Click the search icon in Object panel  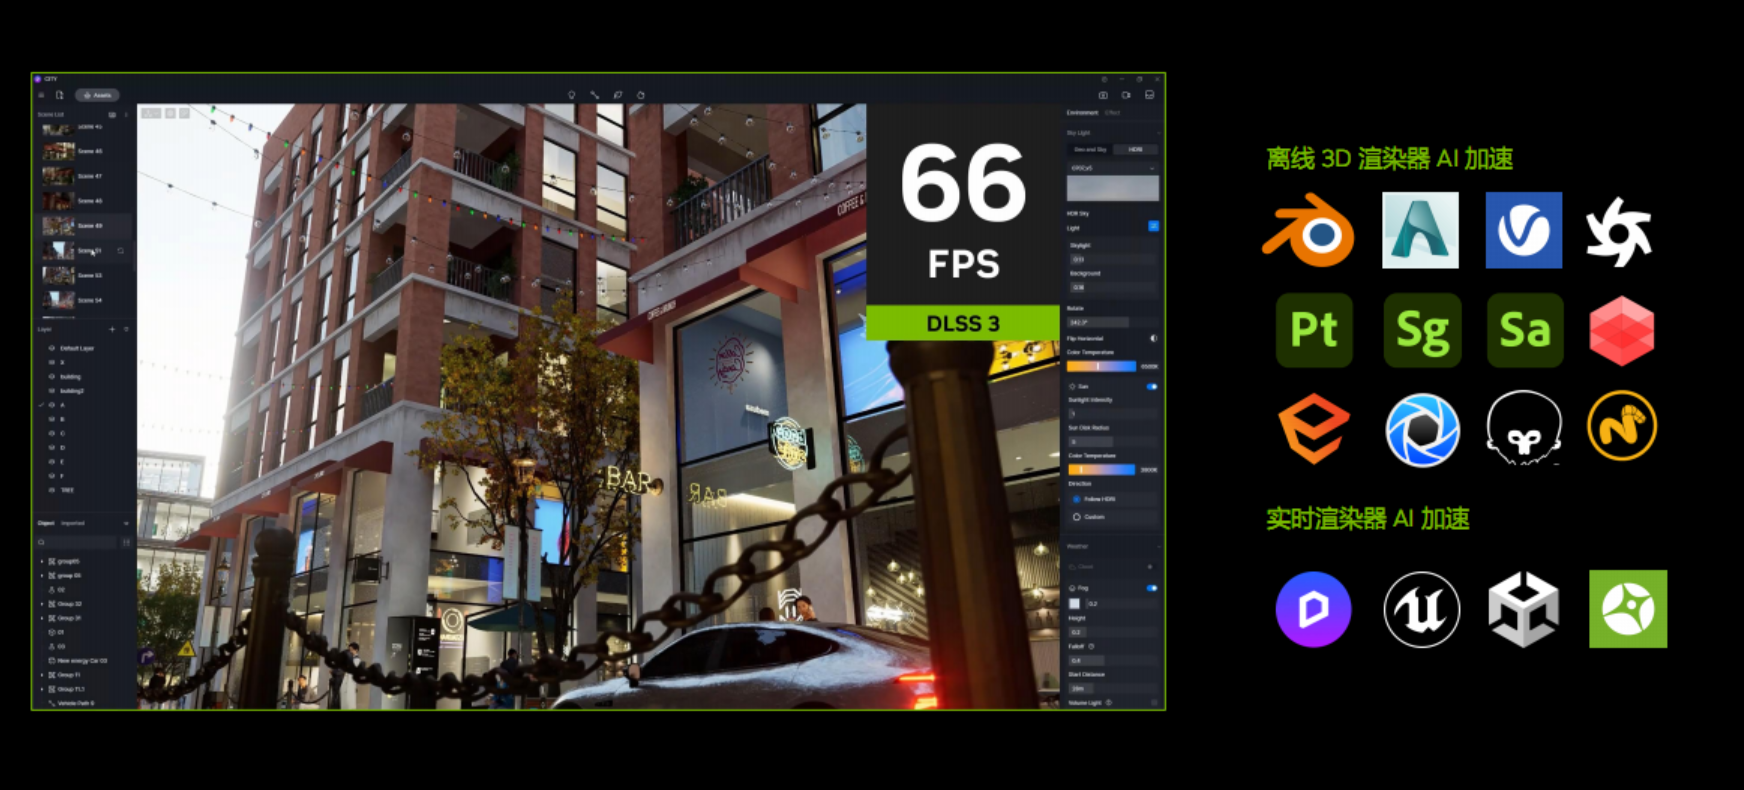42,542
